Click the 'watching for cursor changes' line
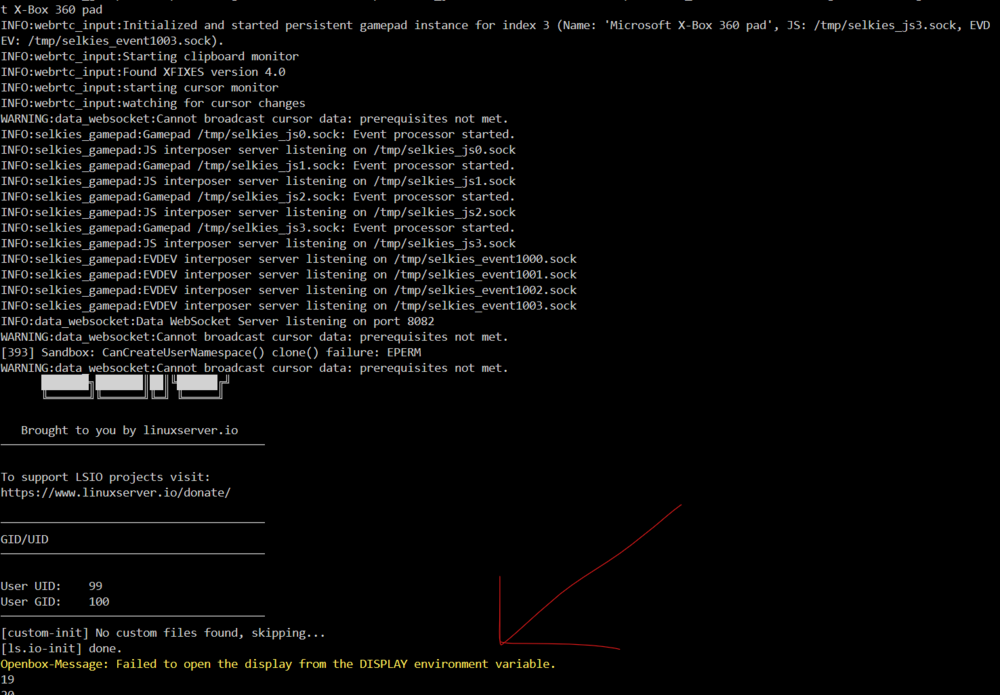1000x695 pixels. (x=153, y=103)
